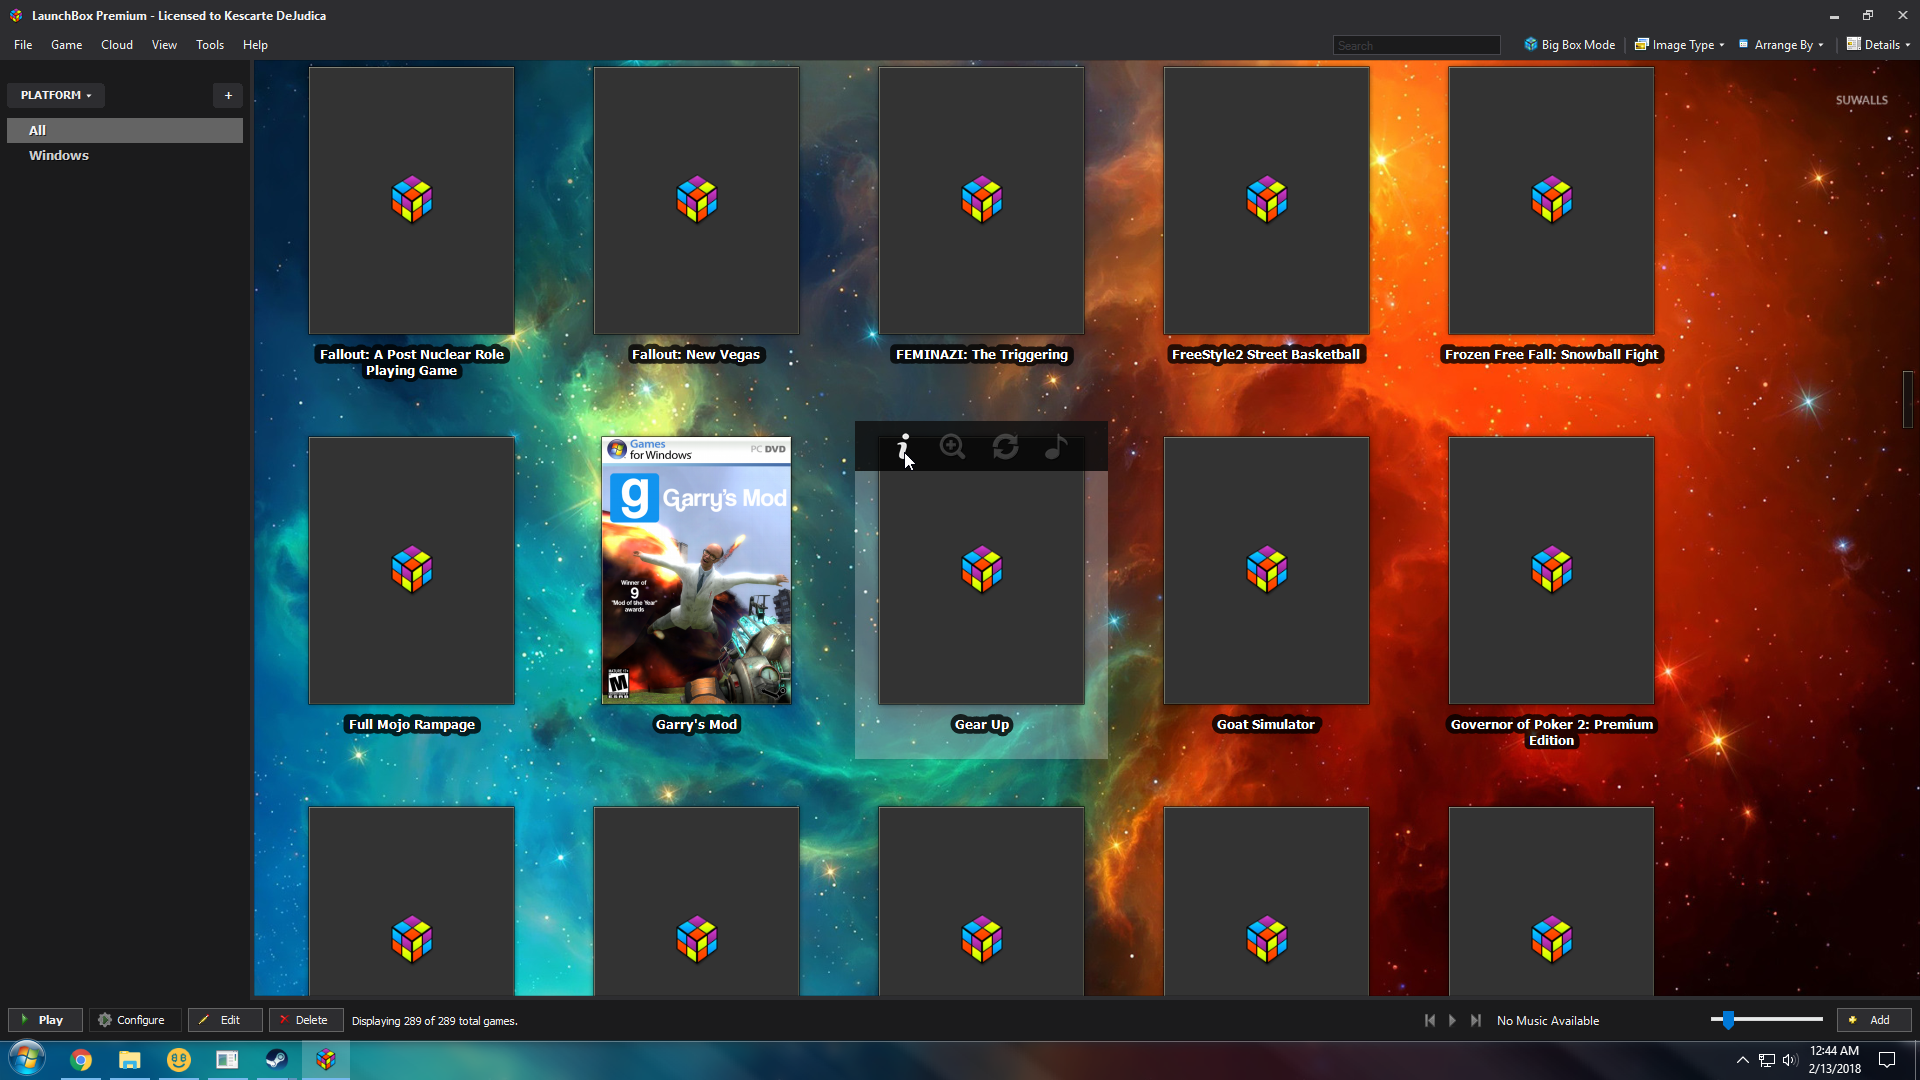The width and height of the screenshot is (1920, 1080).
Task: Open the Tools menu
Action: point(210,45)
